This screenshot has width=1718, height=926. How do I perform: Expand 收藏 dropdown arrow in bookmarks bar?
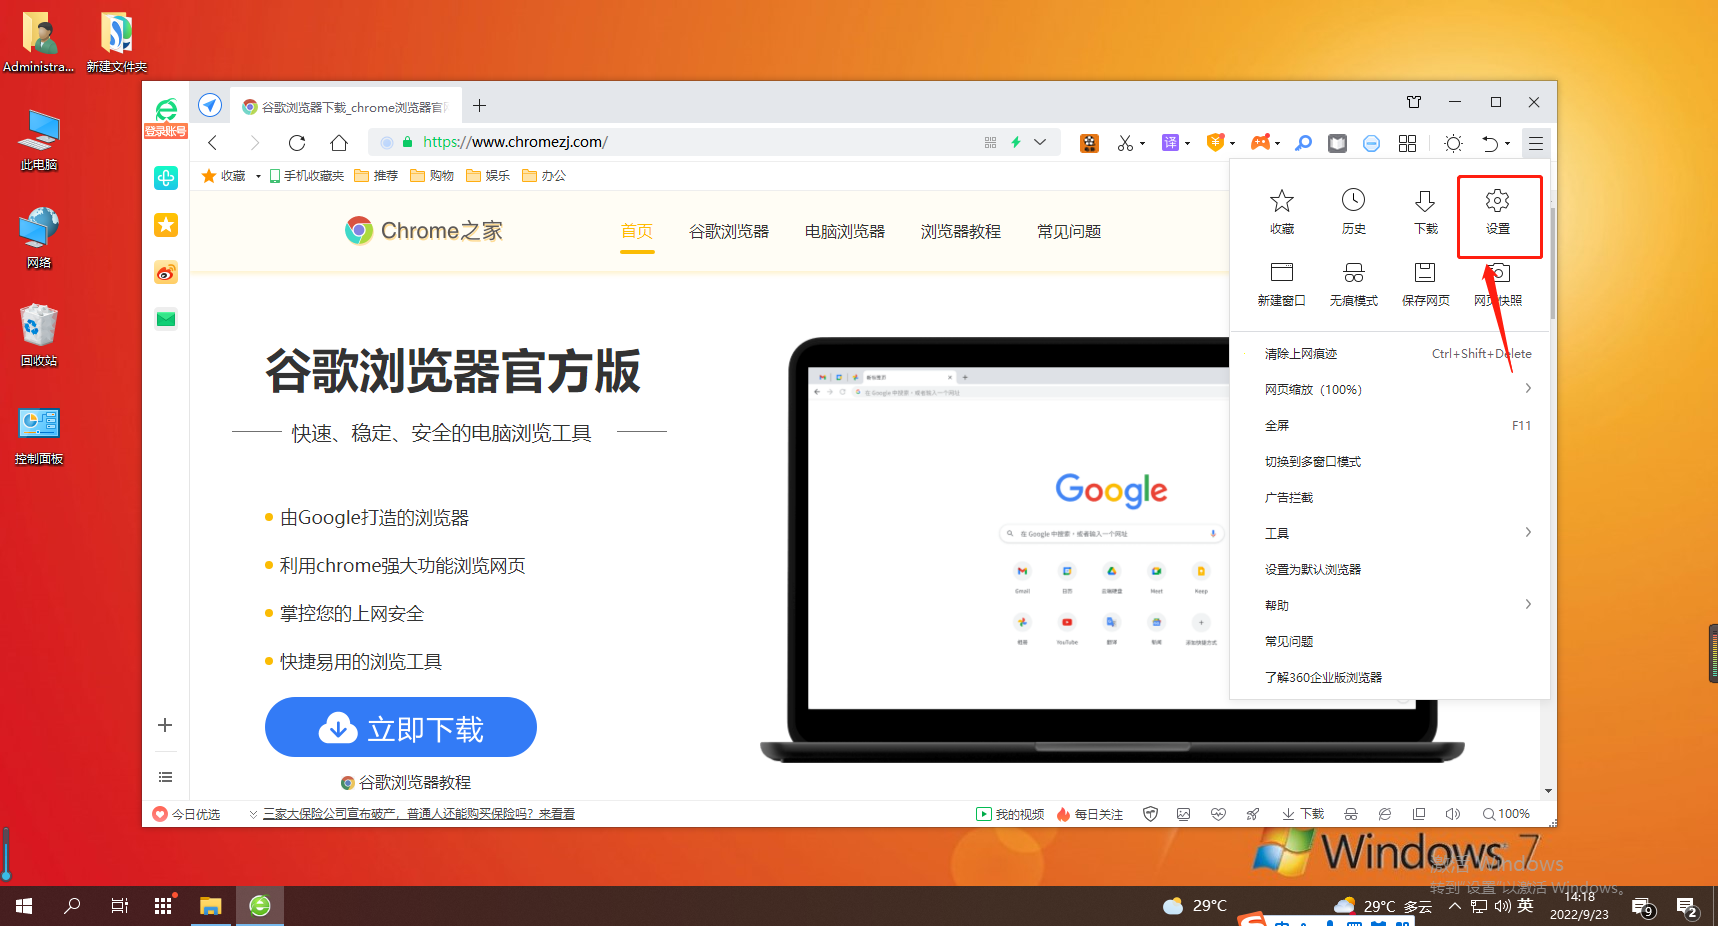point(258,176)
